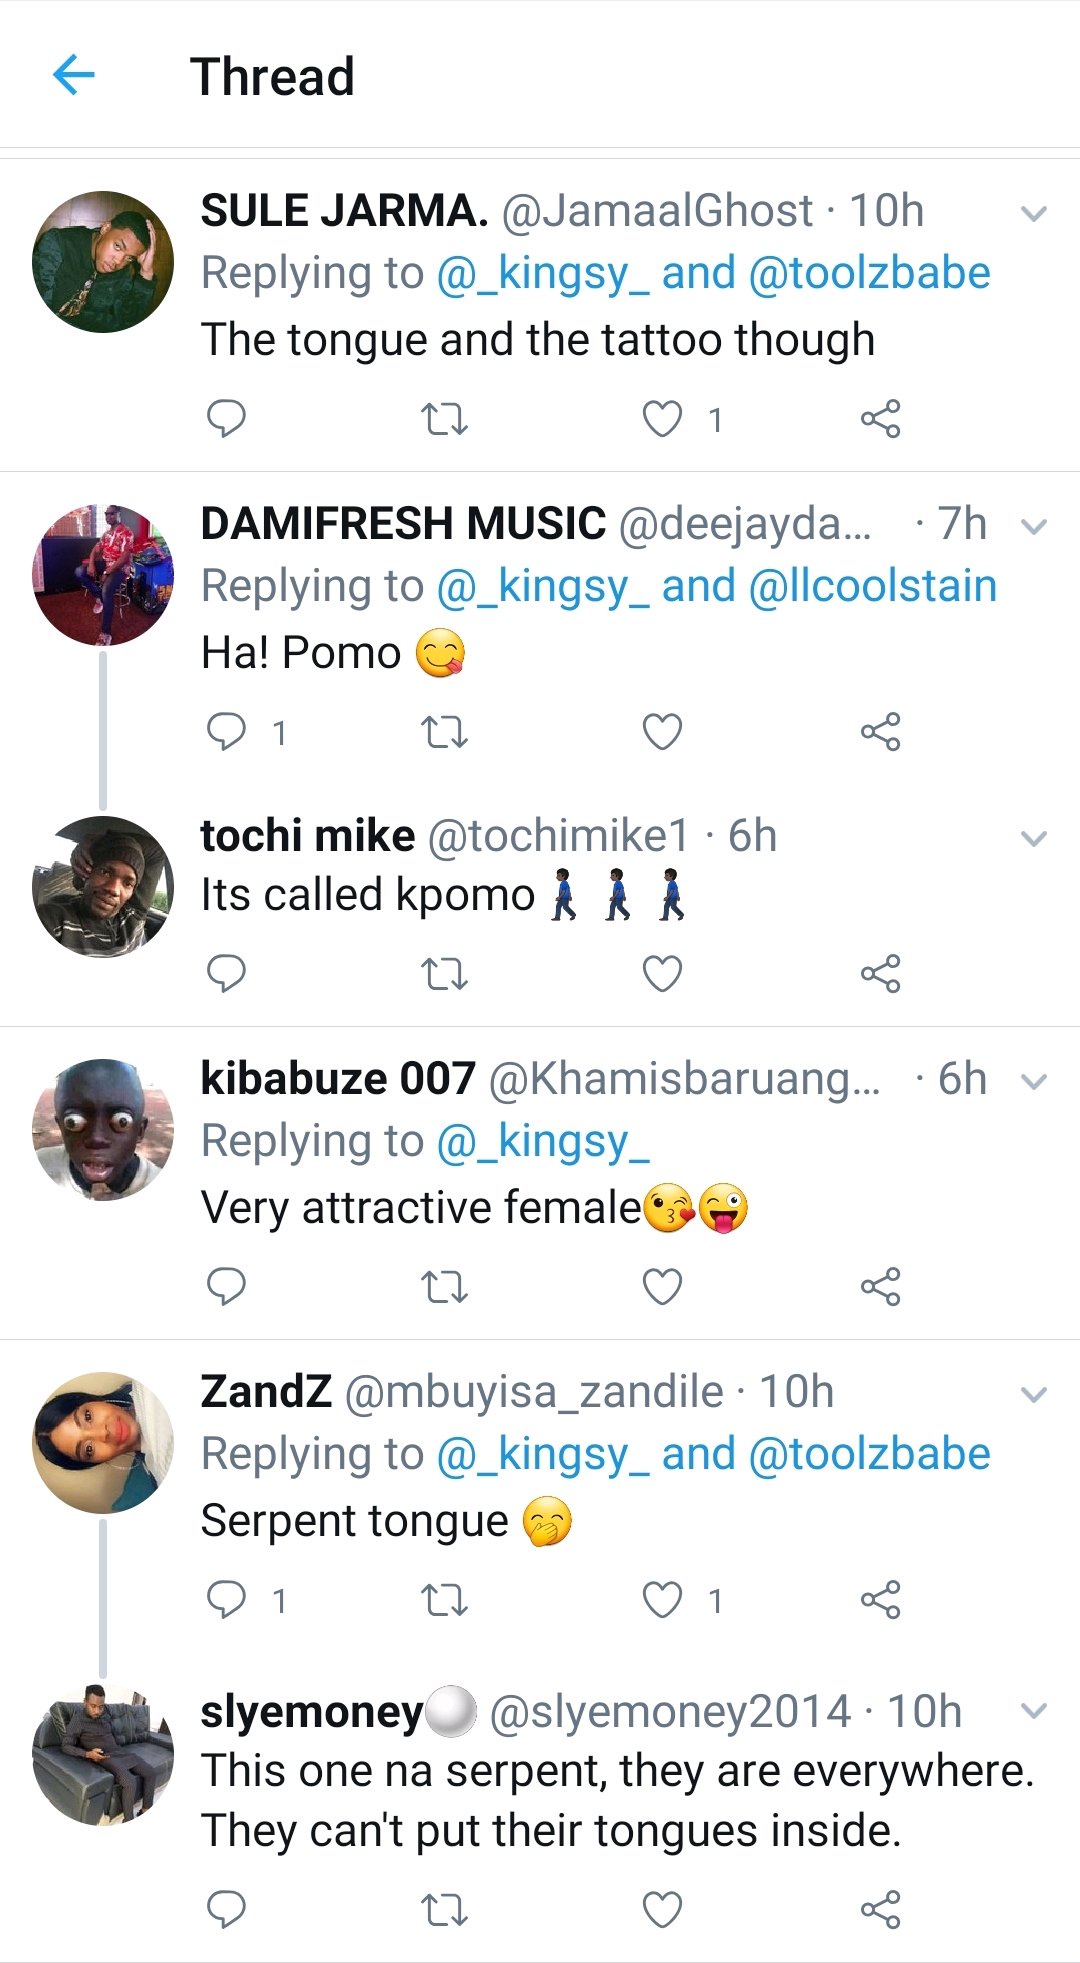Open kibabuze 007's avatar
Image resolution: width=1080 pixels, height=1963 pixels.
(x=103, y=1129)
